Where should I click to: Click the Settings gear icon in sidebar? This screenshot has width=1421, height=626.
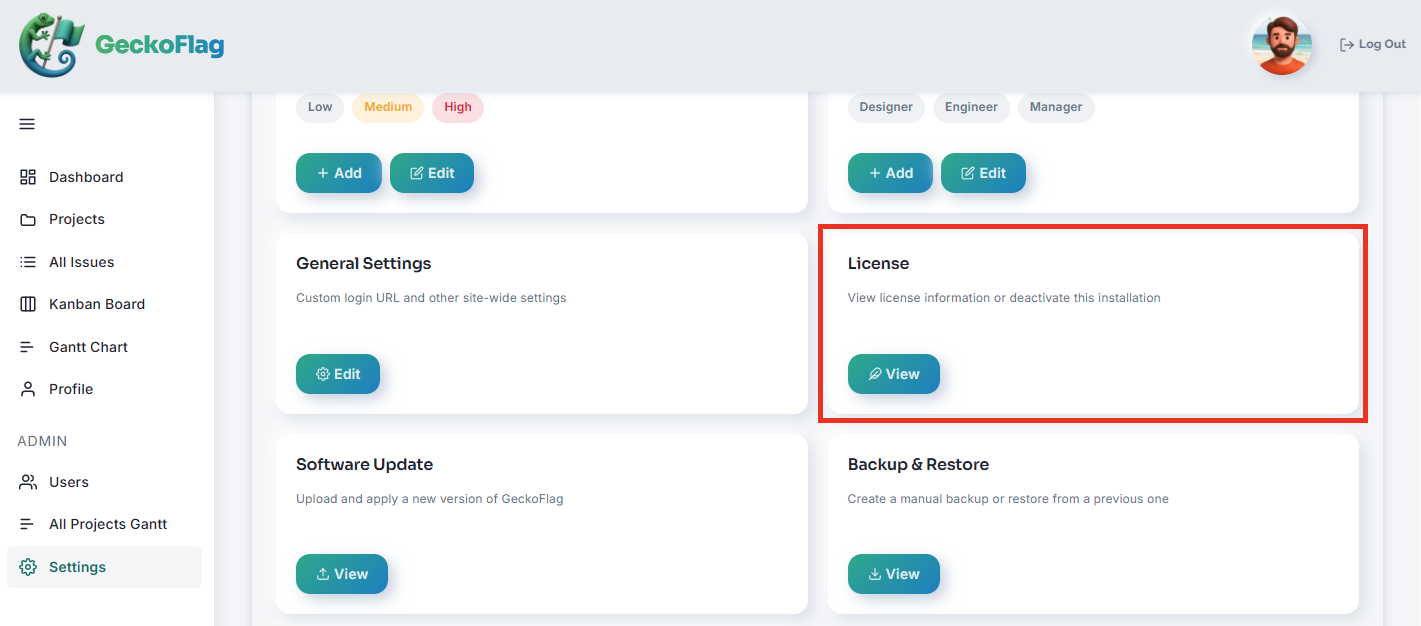pos(28,567)
